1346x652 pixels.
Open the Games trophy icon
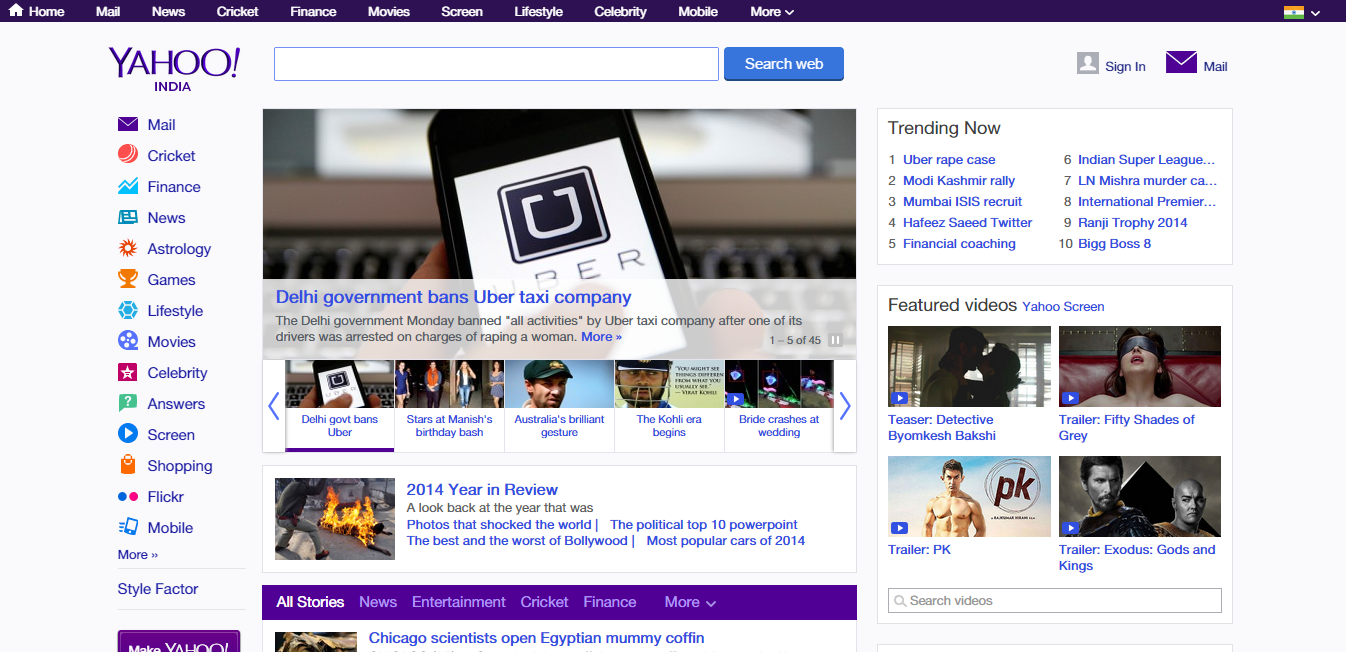(128, 279)
